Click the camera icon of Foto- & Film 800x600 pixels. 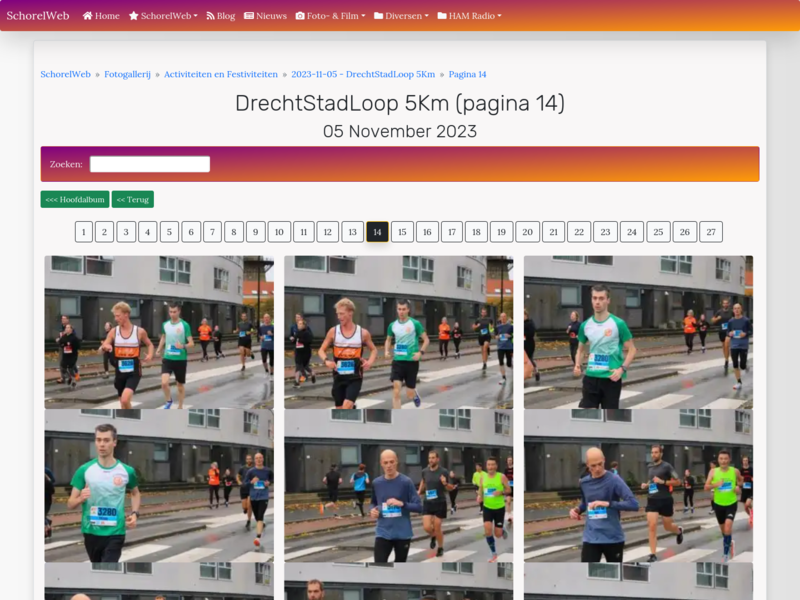[300, 16]
